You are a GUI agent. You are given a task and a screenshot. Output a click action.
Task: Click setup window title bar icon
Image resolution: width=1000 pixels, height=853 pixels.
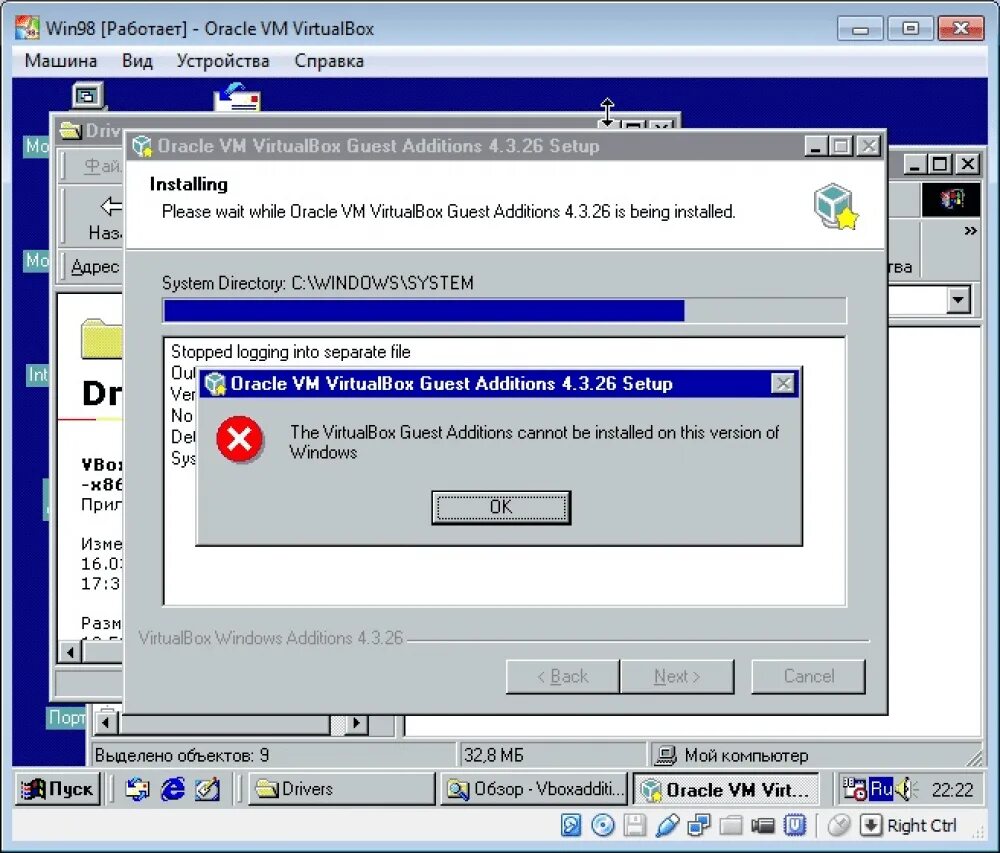pos(142,147)
